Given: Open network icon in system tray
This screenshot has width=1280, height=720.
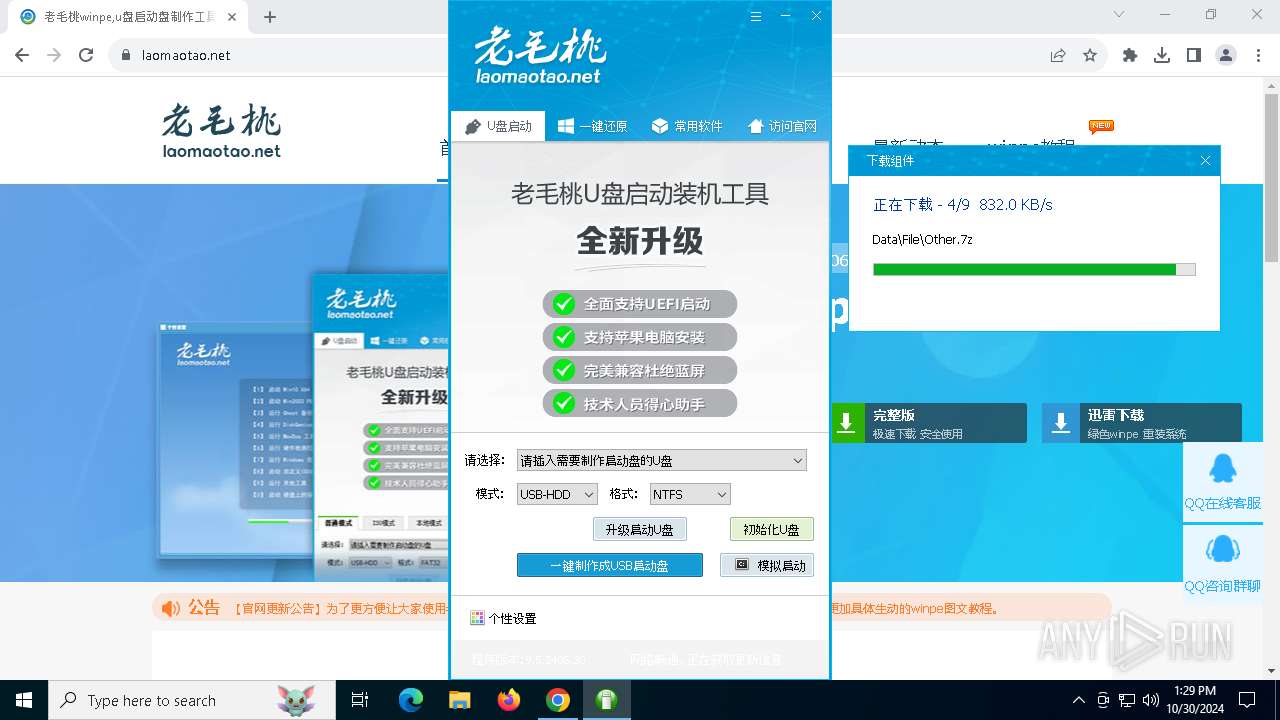Looking at the screenshot, I should tap(1127, 700).
